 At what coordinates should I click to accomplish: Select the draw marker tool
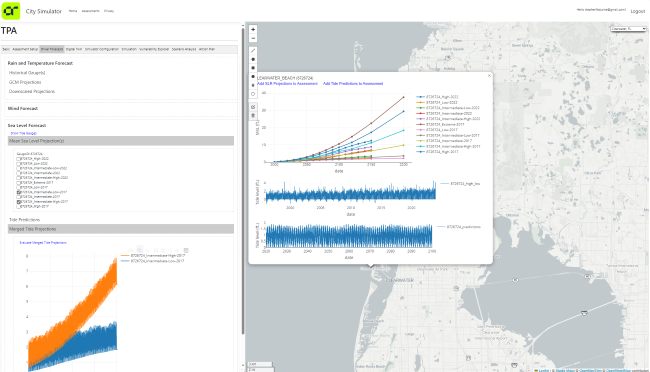253,85
